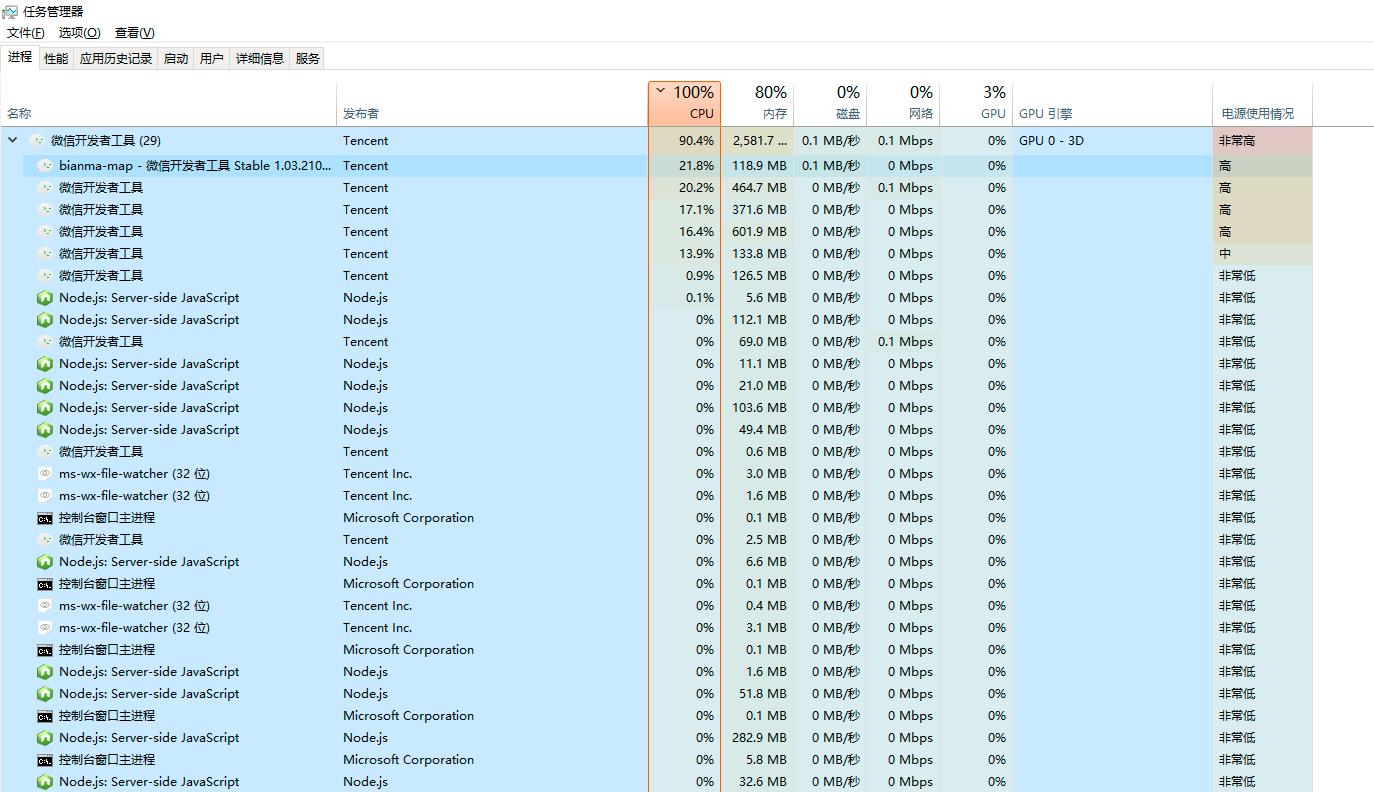The image size is (1374, 792).
Task: Click the WeChat DevTools group icon beside 微信开发者工具 (29)
Action: 38,141
